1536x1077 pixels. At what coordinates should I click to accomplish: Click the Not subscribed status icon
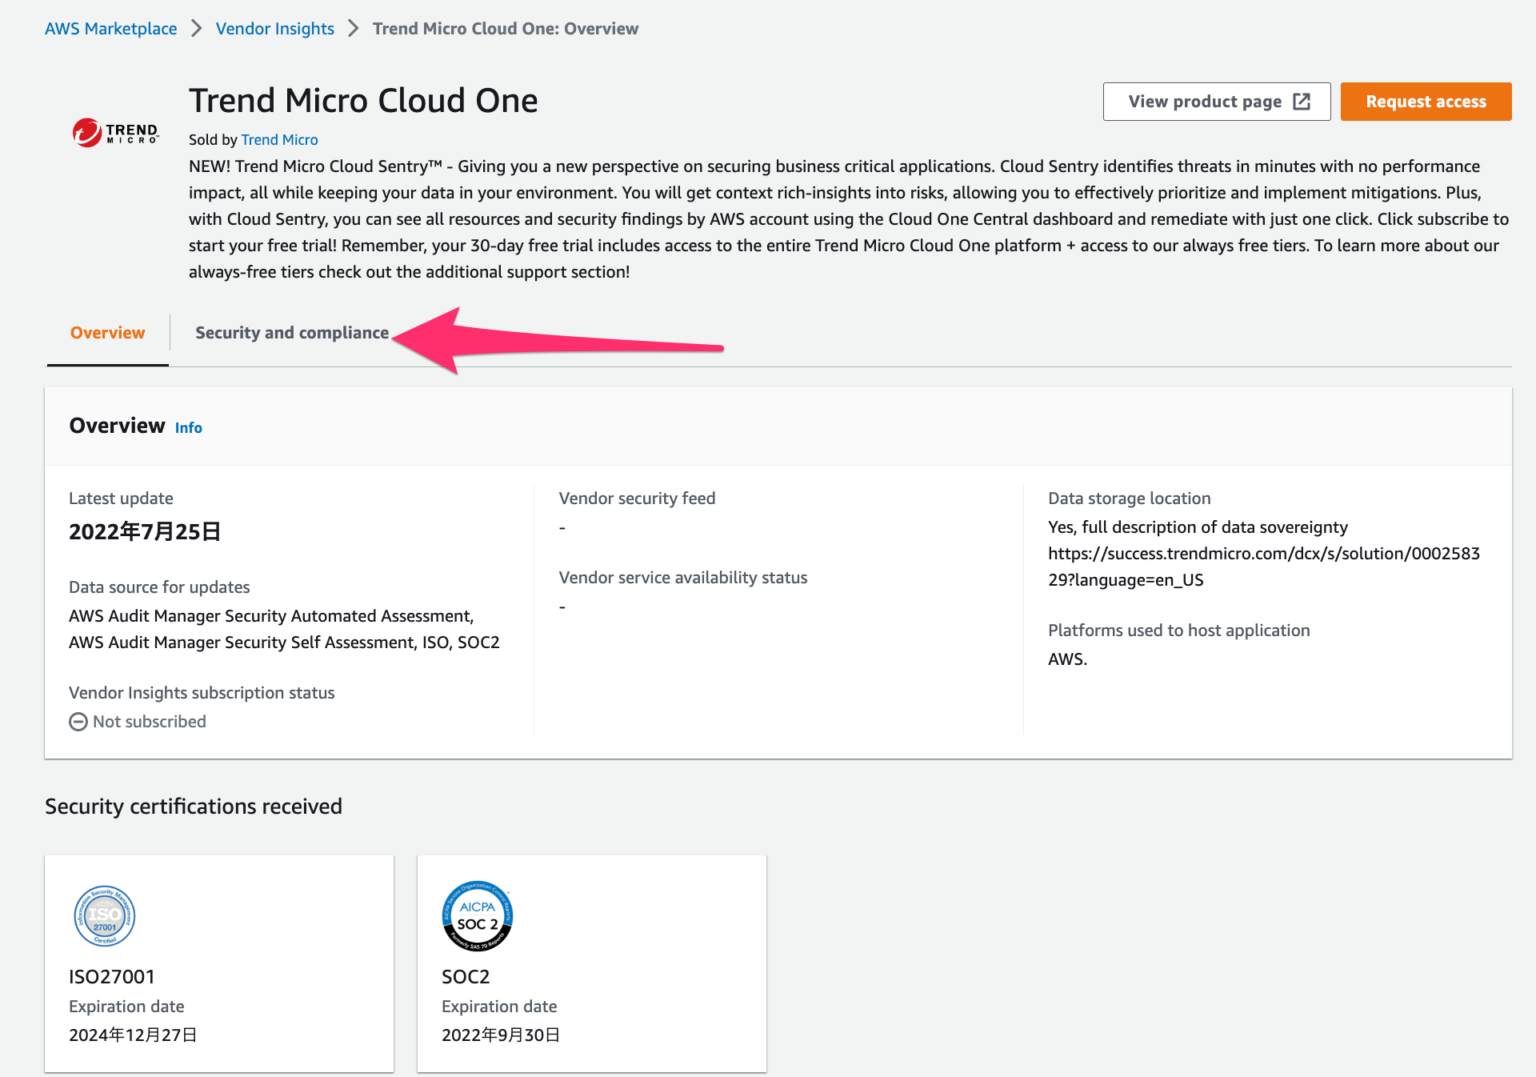click(x=78, y=721)
